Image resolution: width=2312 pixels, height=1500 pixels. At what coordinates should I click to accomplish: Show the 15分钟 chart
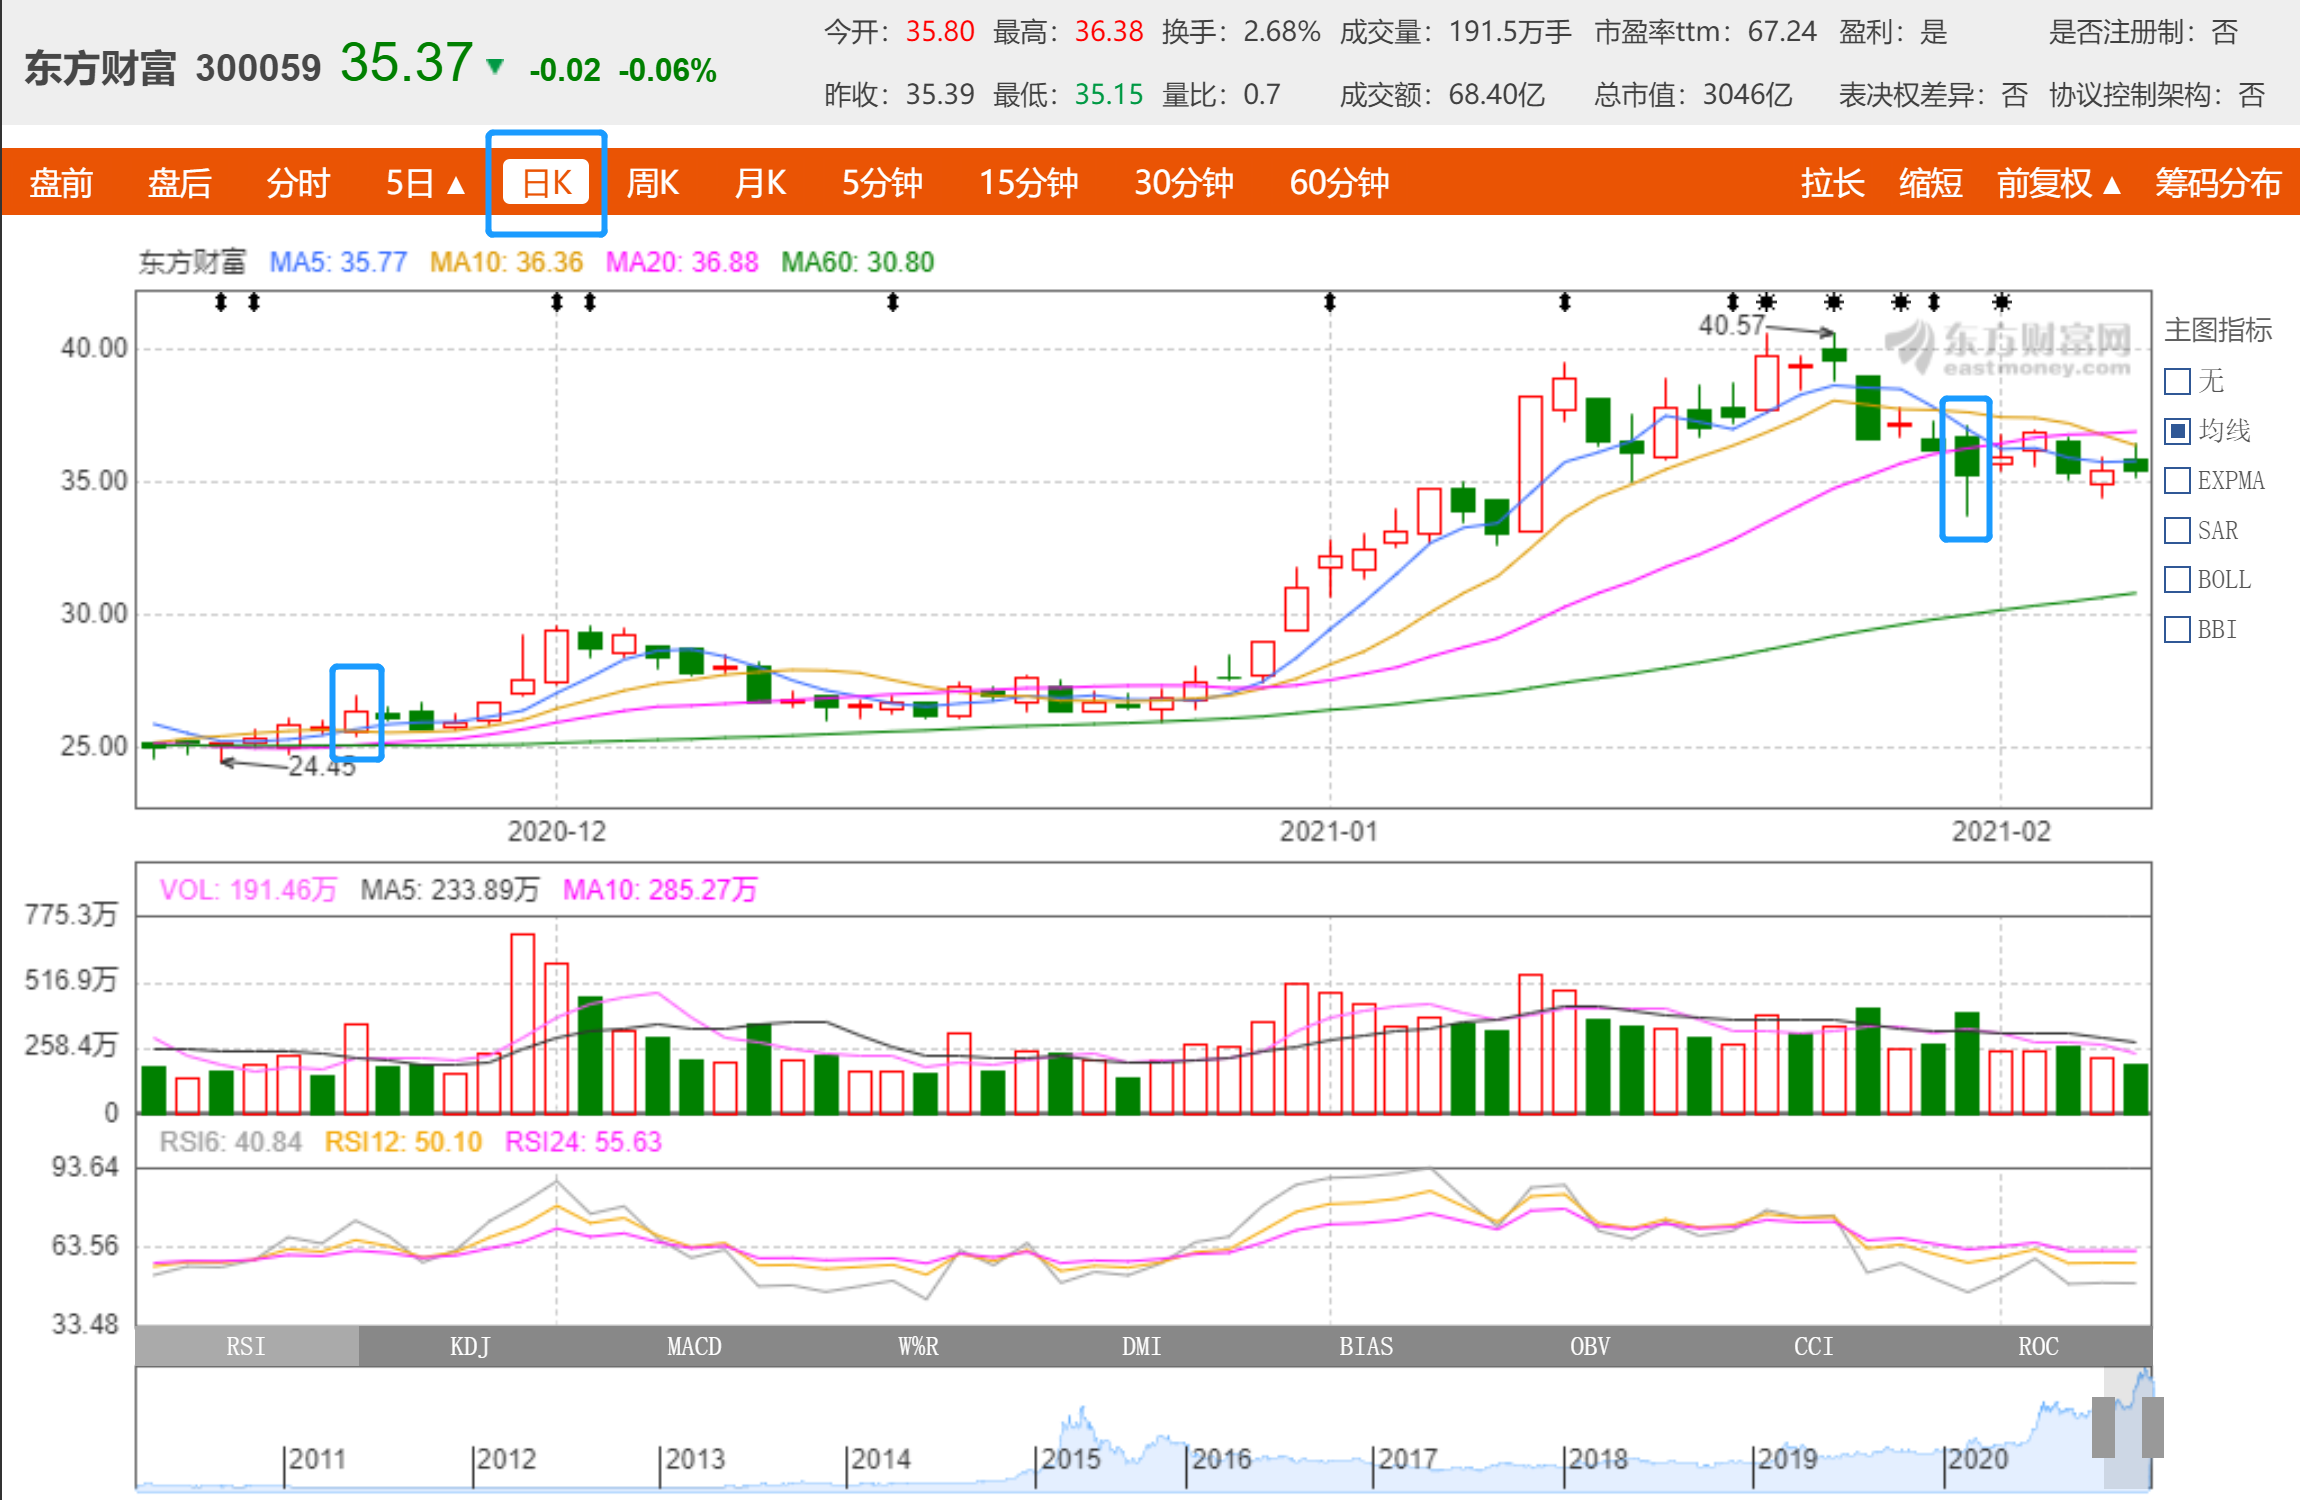coord(1028,183)
